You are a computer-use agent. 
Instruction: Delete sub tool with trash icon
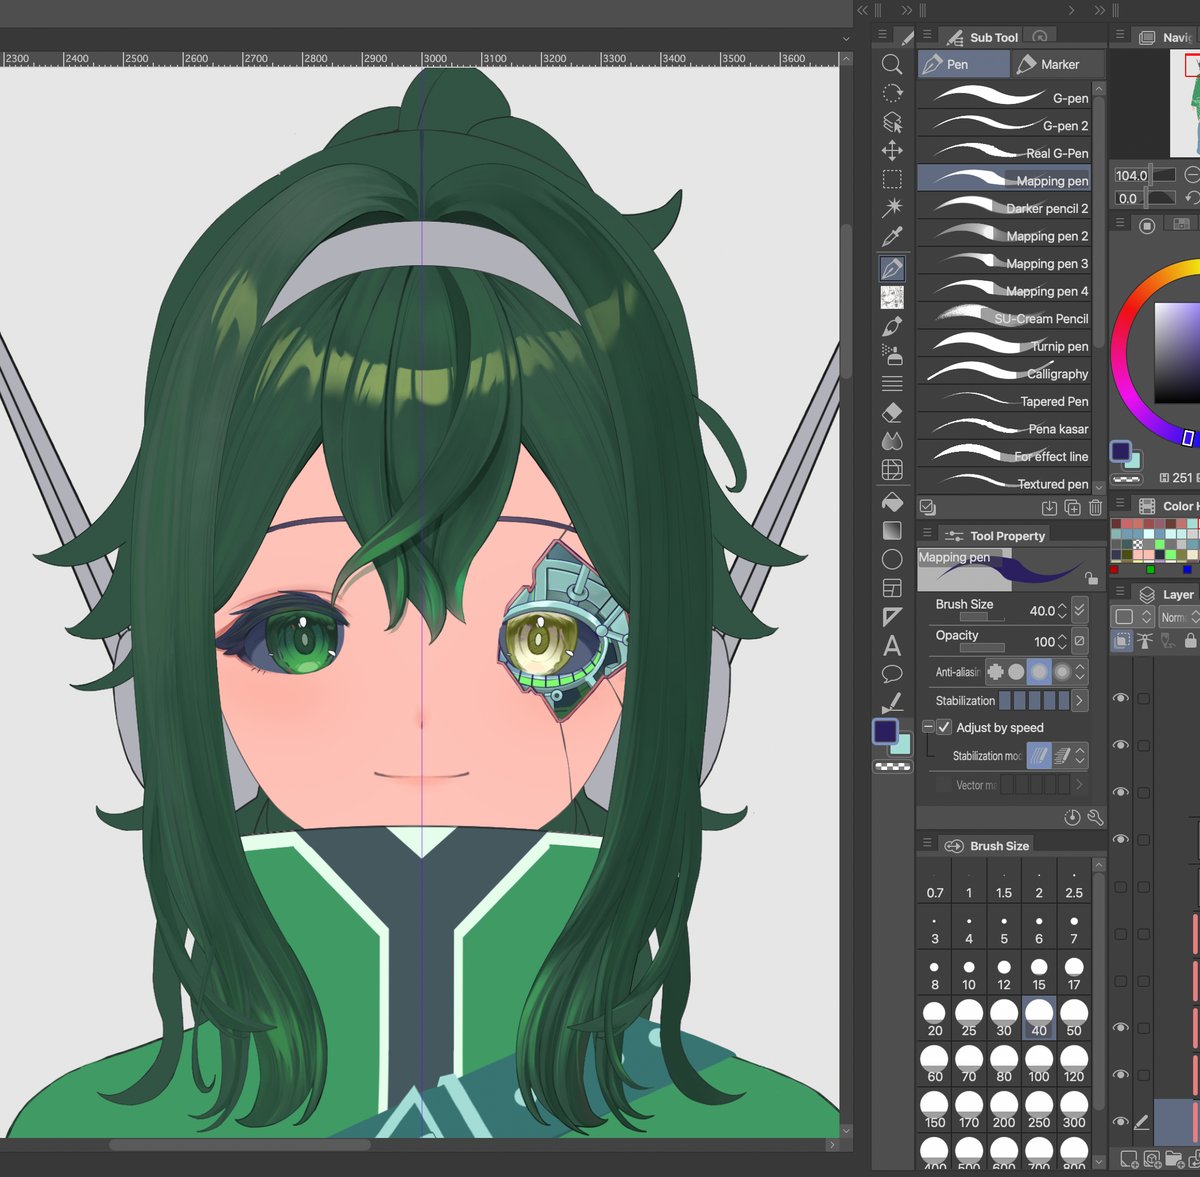tap(1095, 508)
